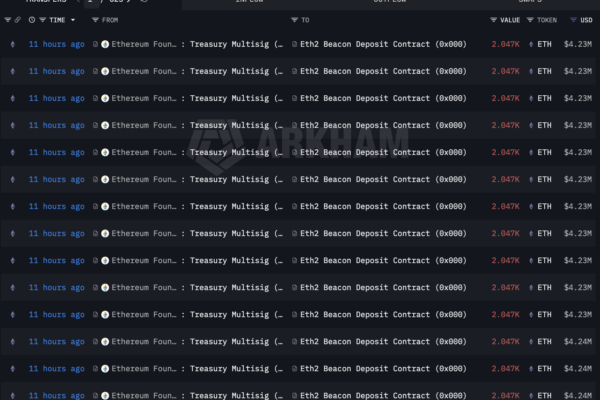Click the clock icon beside the TIME header
Image resolution: width=600 pixels, height=400 pixels.
point(32,19)
